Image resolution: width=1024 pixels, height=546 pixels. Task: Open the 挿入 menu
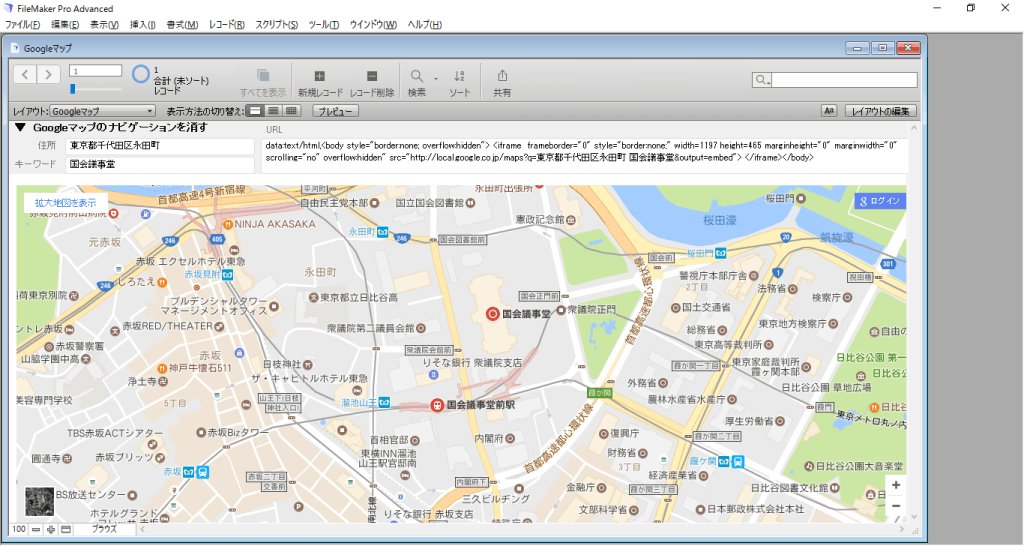142,25
